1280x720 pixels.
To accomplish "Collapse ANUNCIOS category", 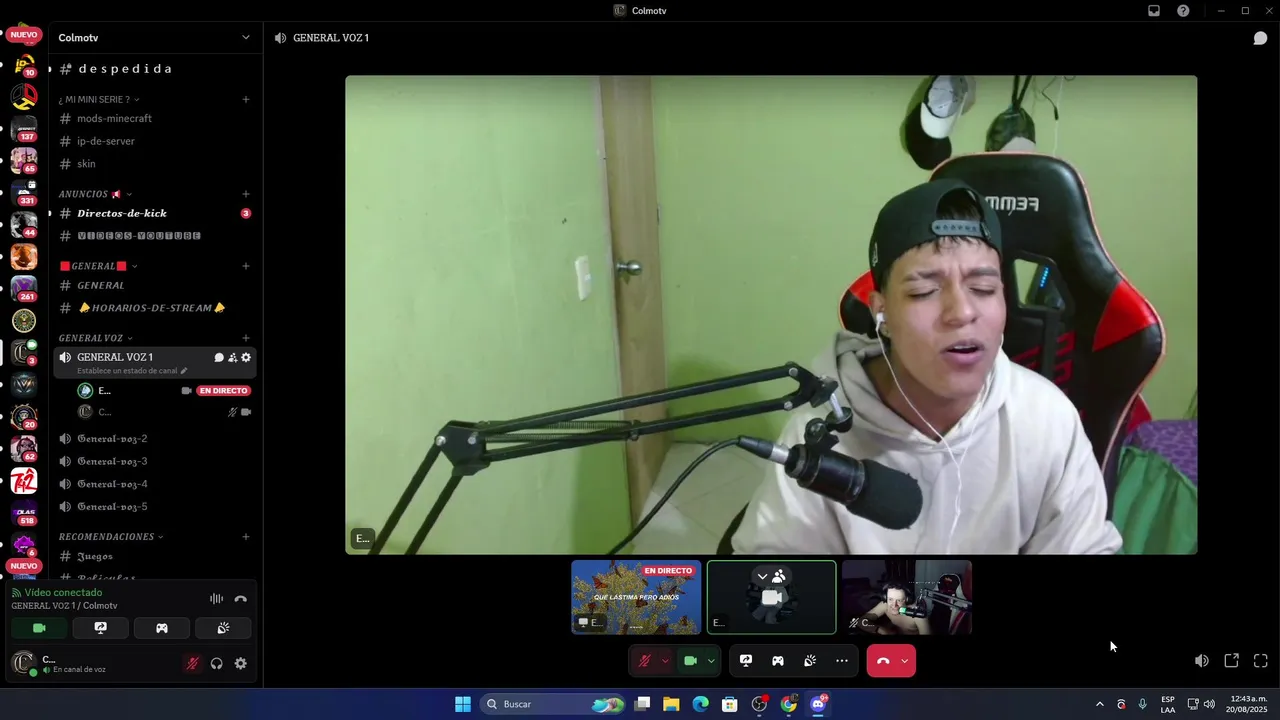I will [95, 194].
